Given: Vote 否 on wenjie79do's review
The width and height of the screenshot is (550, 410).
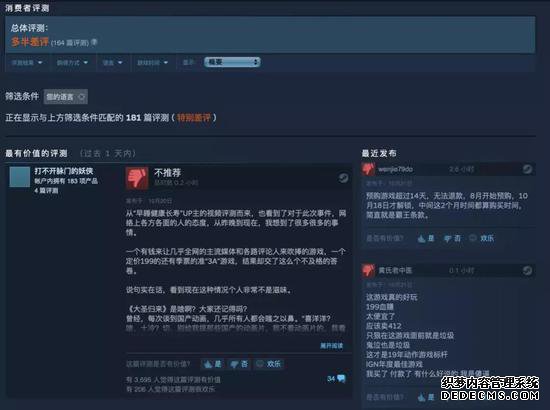Looking at the screenshot, I should [x=452, y=238].
